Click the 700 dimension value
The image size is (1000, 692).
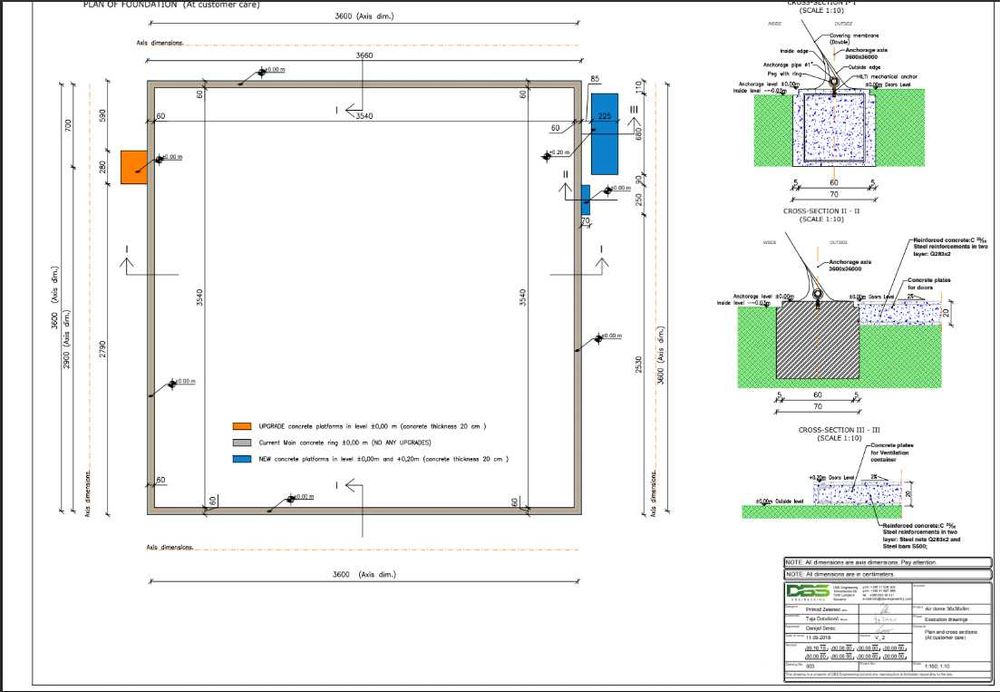(69, 126)
